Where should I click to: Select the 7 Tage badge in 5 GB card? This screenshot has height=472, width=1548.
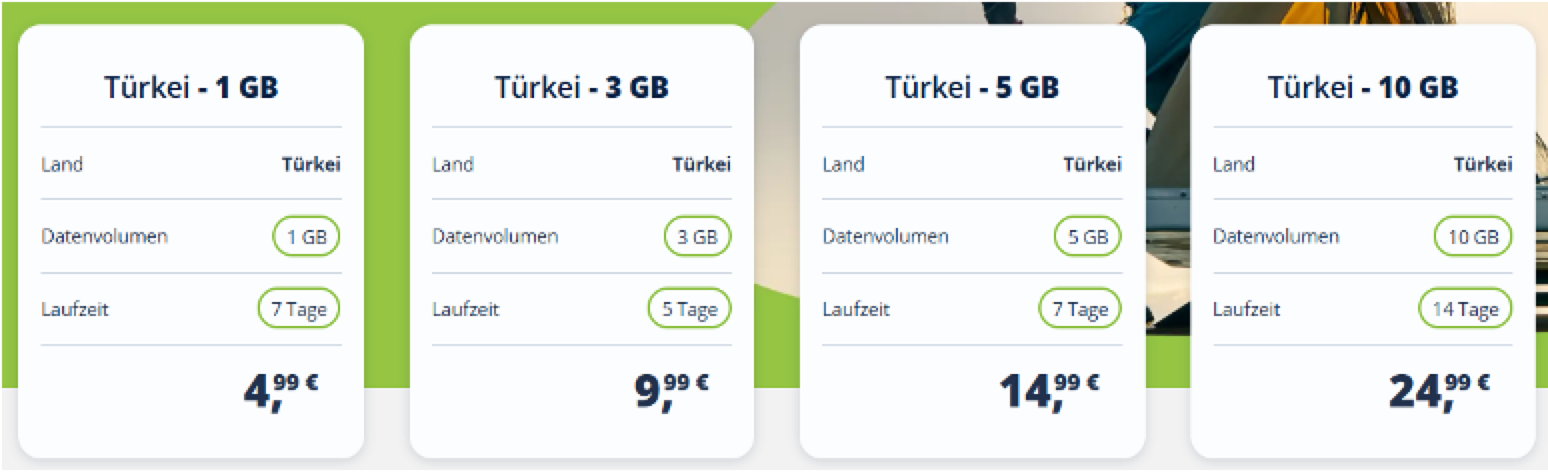pyautogui.click(x=1080, y=309)
